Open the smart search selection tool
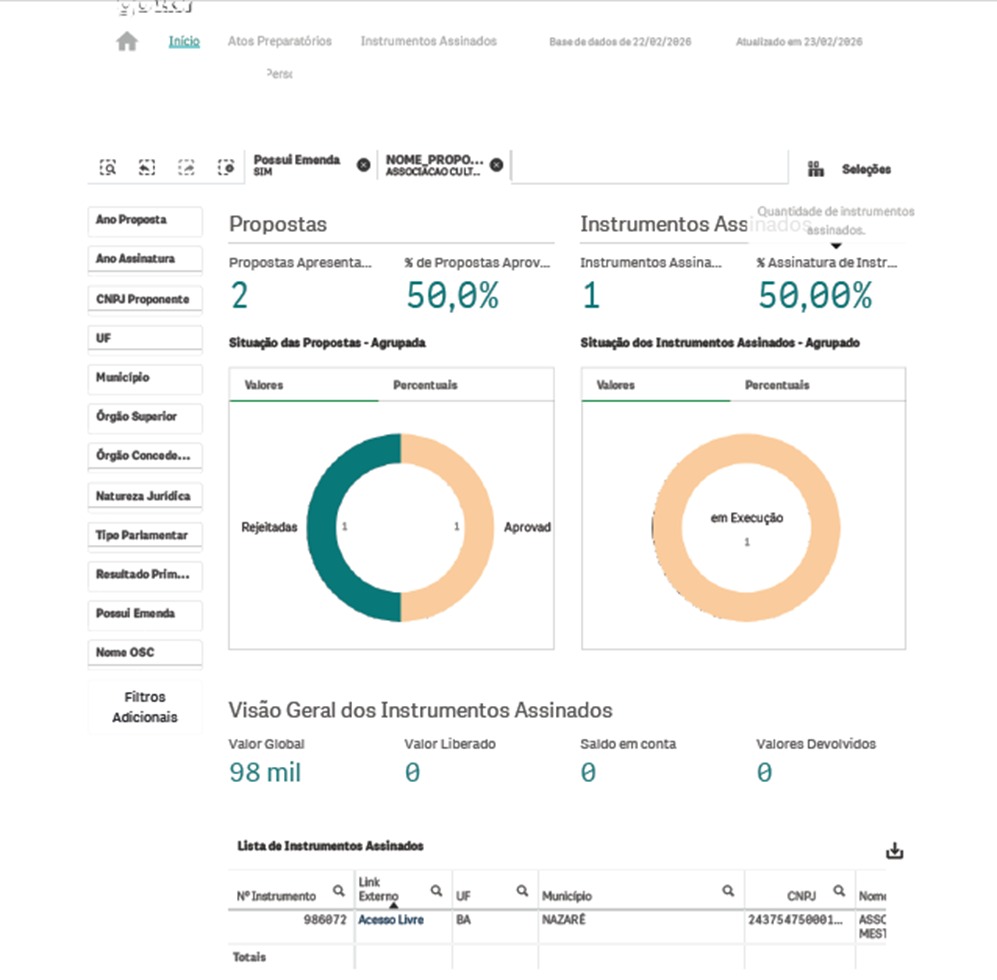 (108, 168)
